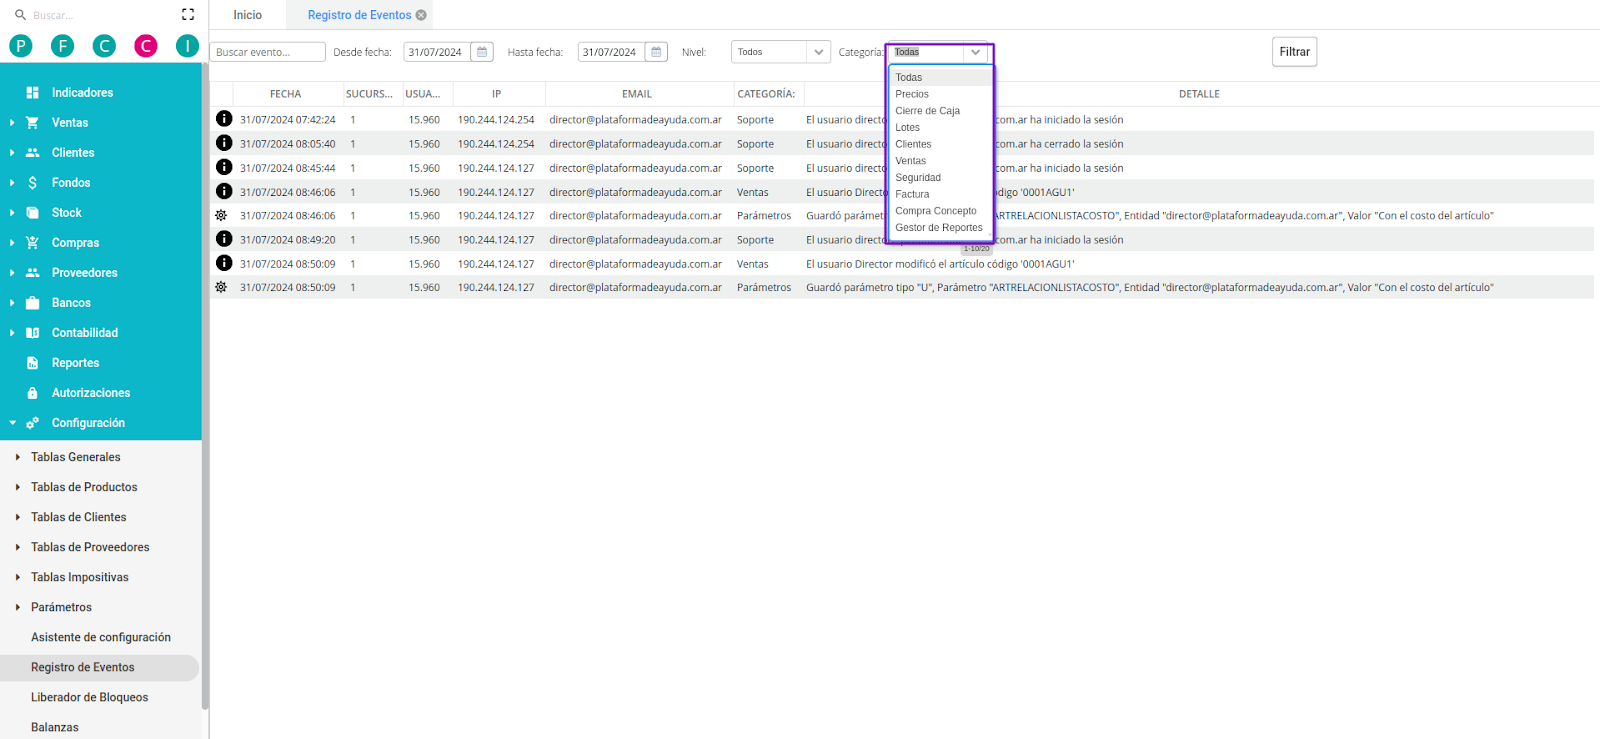The width and height of the screenshot is (1600, 739).
Task: Select Seguridad category option
Action: click(x=940, y=177)
